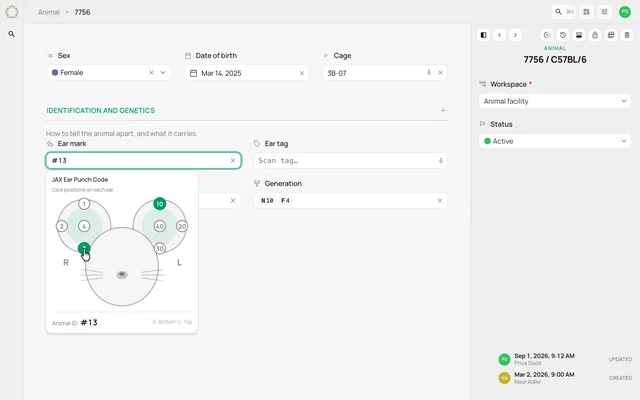640x400 pixels.
Task: Toggle the selected bottom right-ear punch position
Action: [84, 248]
